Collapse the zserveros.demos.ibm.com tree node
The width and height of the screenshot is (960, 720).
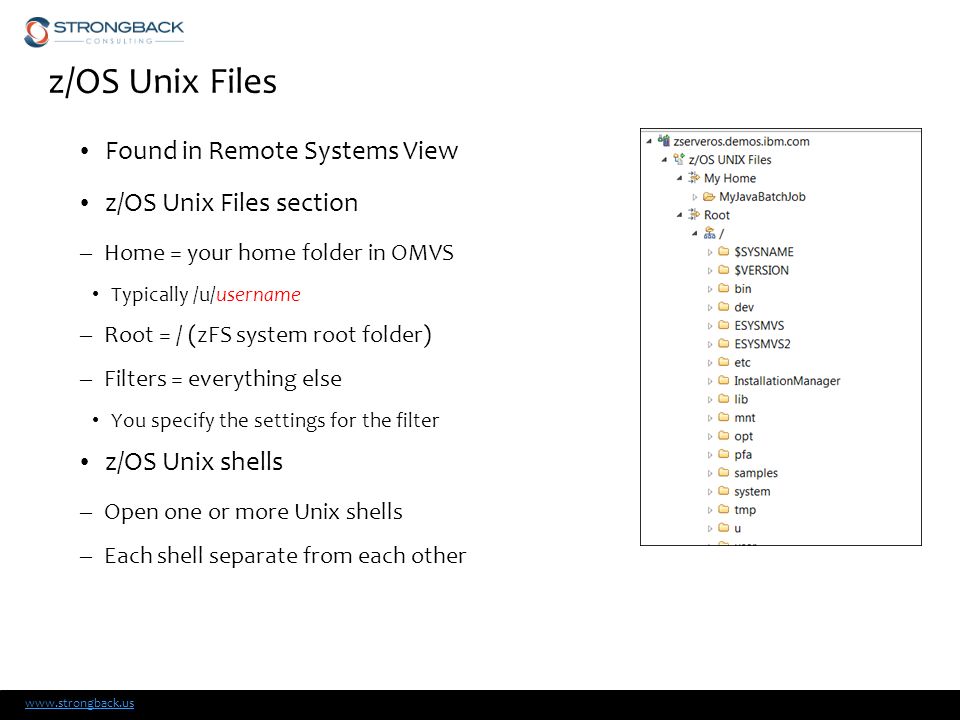pos(649,141)
